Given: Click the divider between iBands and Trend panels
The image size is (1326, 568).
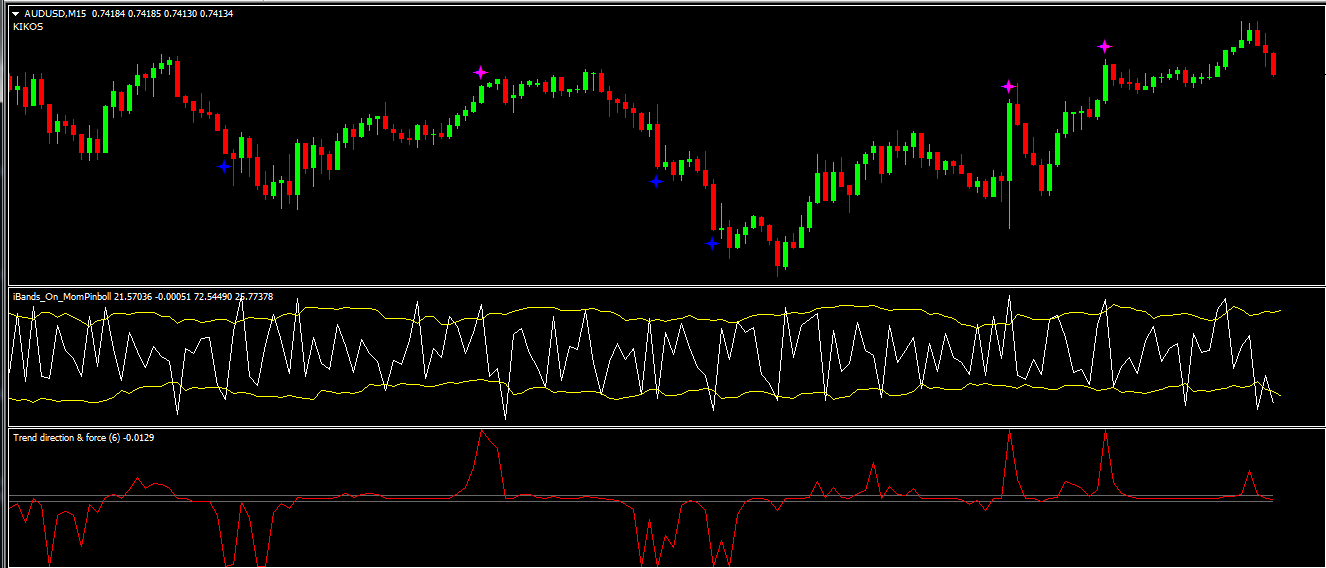Looking at the screenshot, I should point(662,427).
